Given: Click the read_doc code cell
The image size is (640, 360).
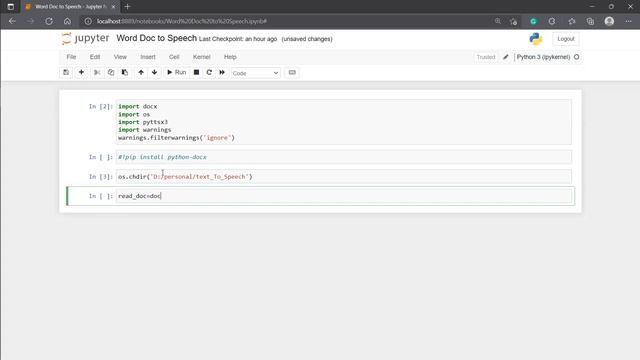Looking at the screenshot, I should (x=344, y=196).
